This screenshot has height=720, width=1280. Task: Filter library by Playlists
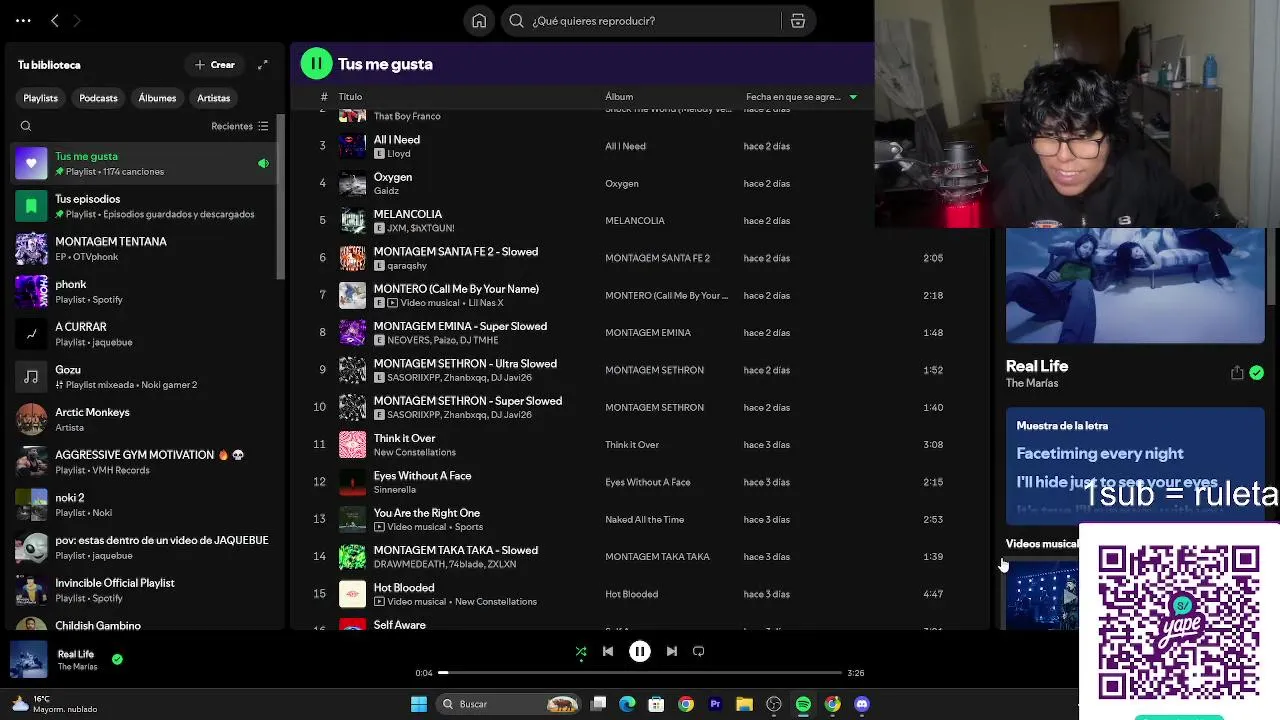point(41,98)
